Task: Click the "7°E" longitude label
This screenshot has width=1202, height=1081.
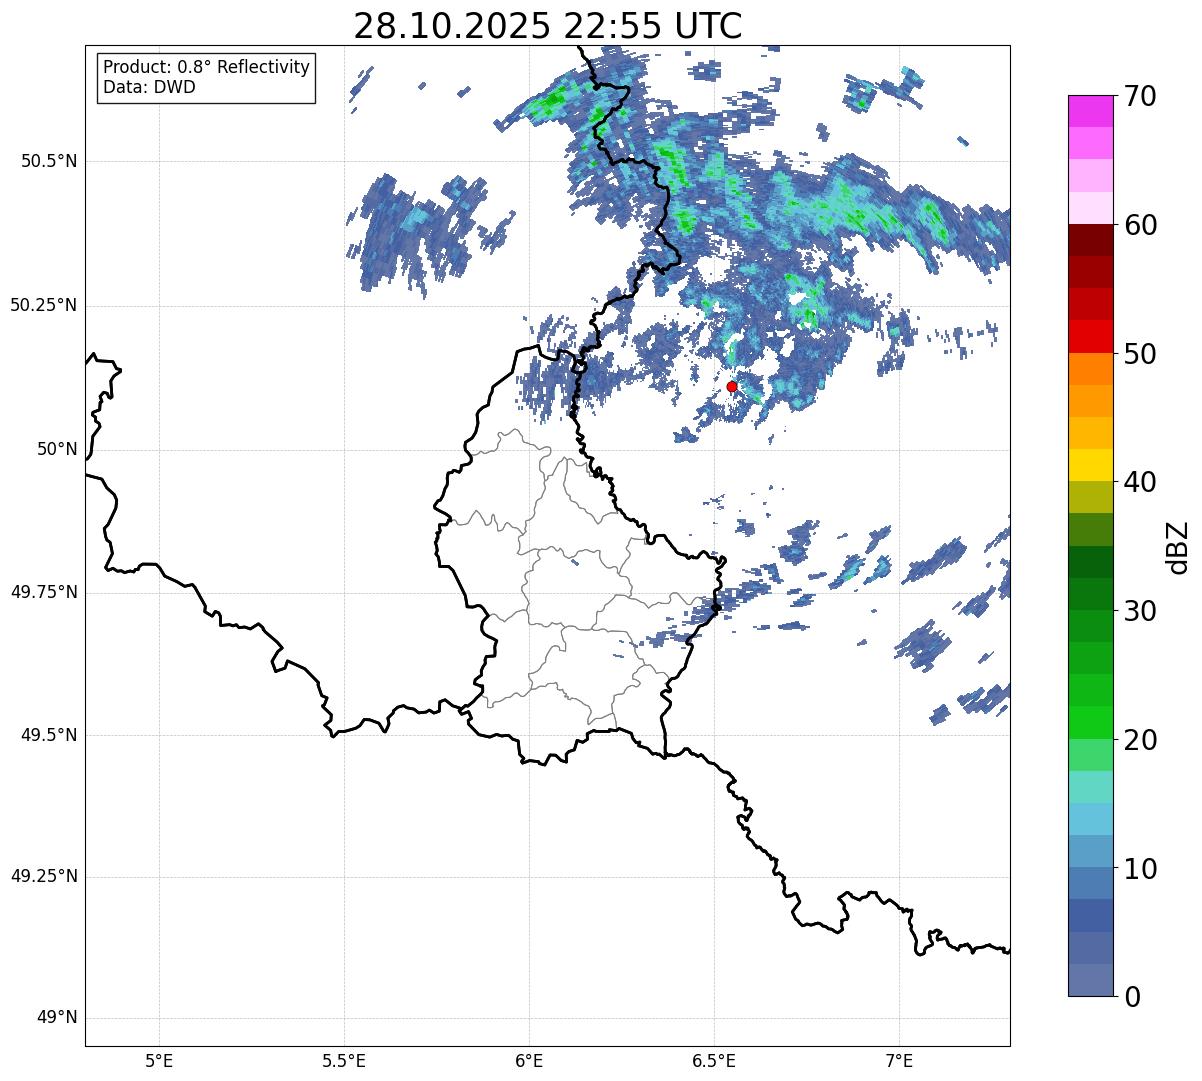Action: click(899, 1061)
